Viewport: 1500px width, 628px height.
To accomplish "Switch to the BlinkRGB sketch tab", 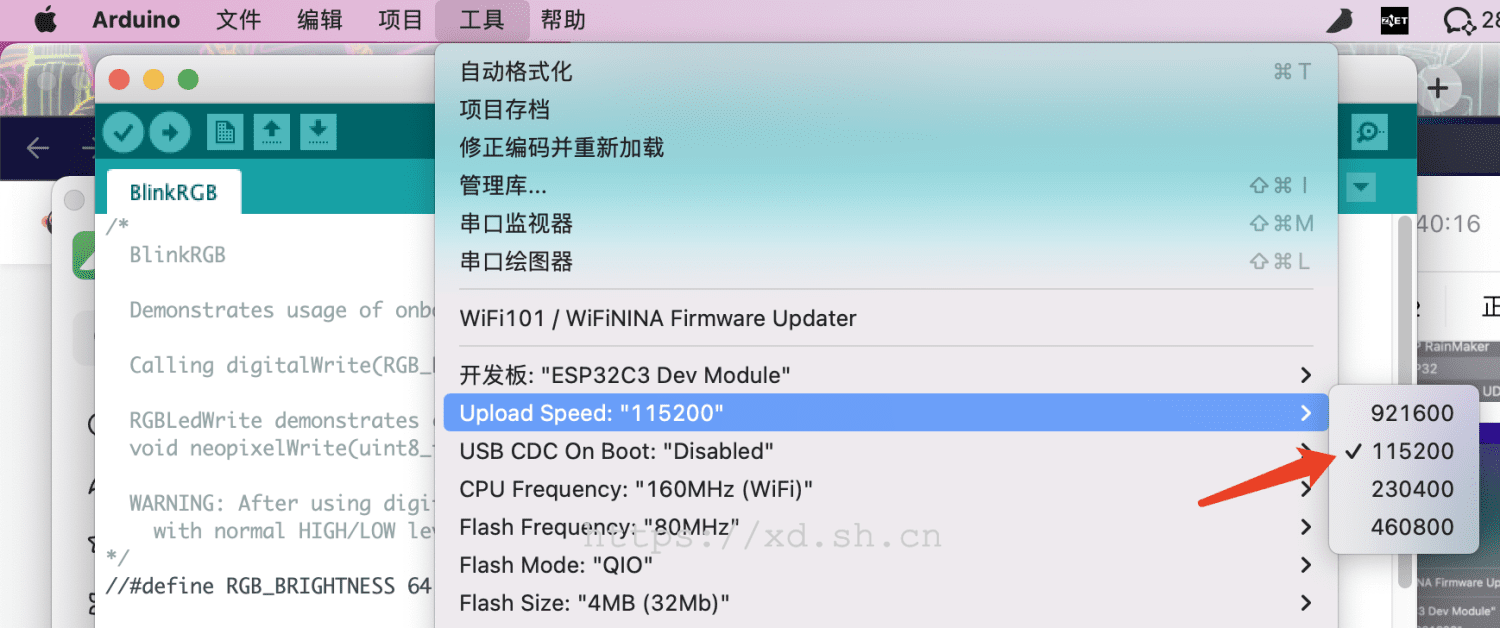I will coord(173,192).
